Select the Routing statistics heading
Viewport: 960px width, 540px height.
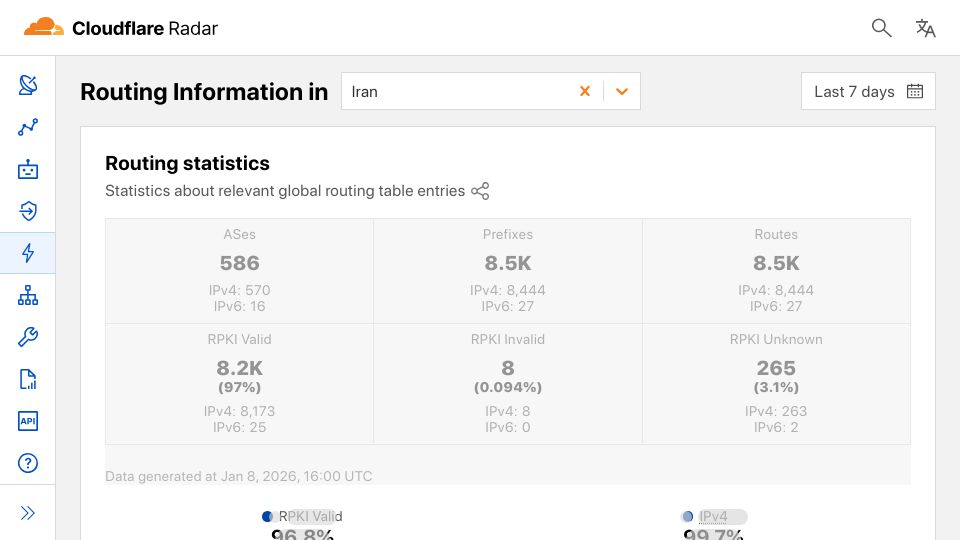click(187, 163)
